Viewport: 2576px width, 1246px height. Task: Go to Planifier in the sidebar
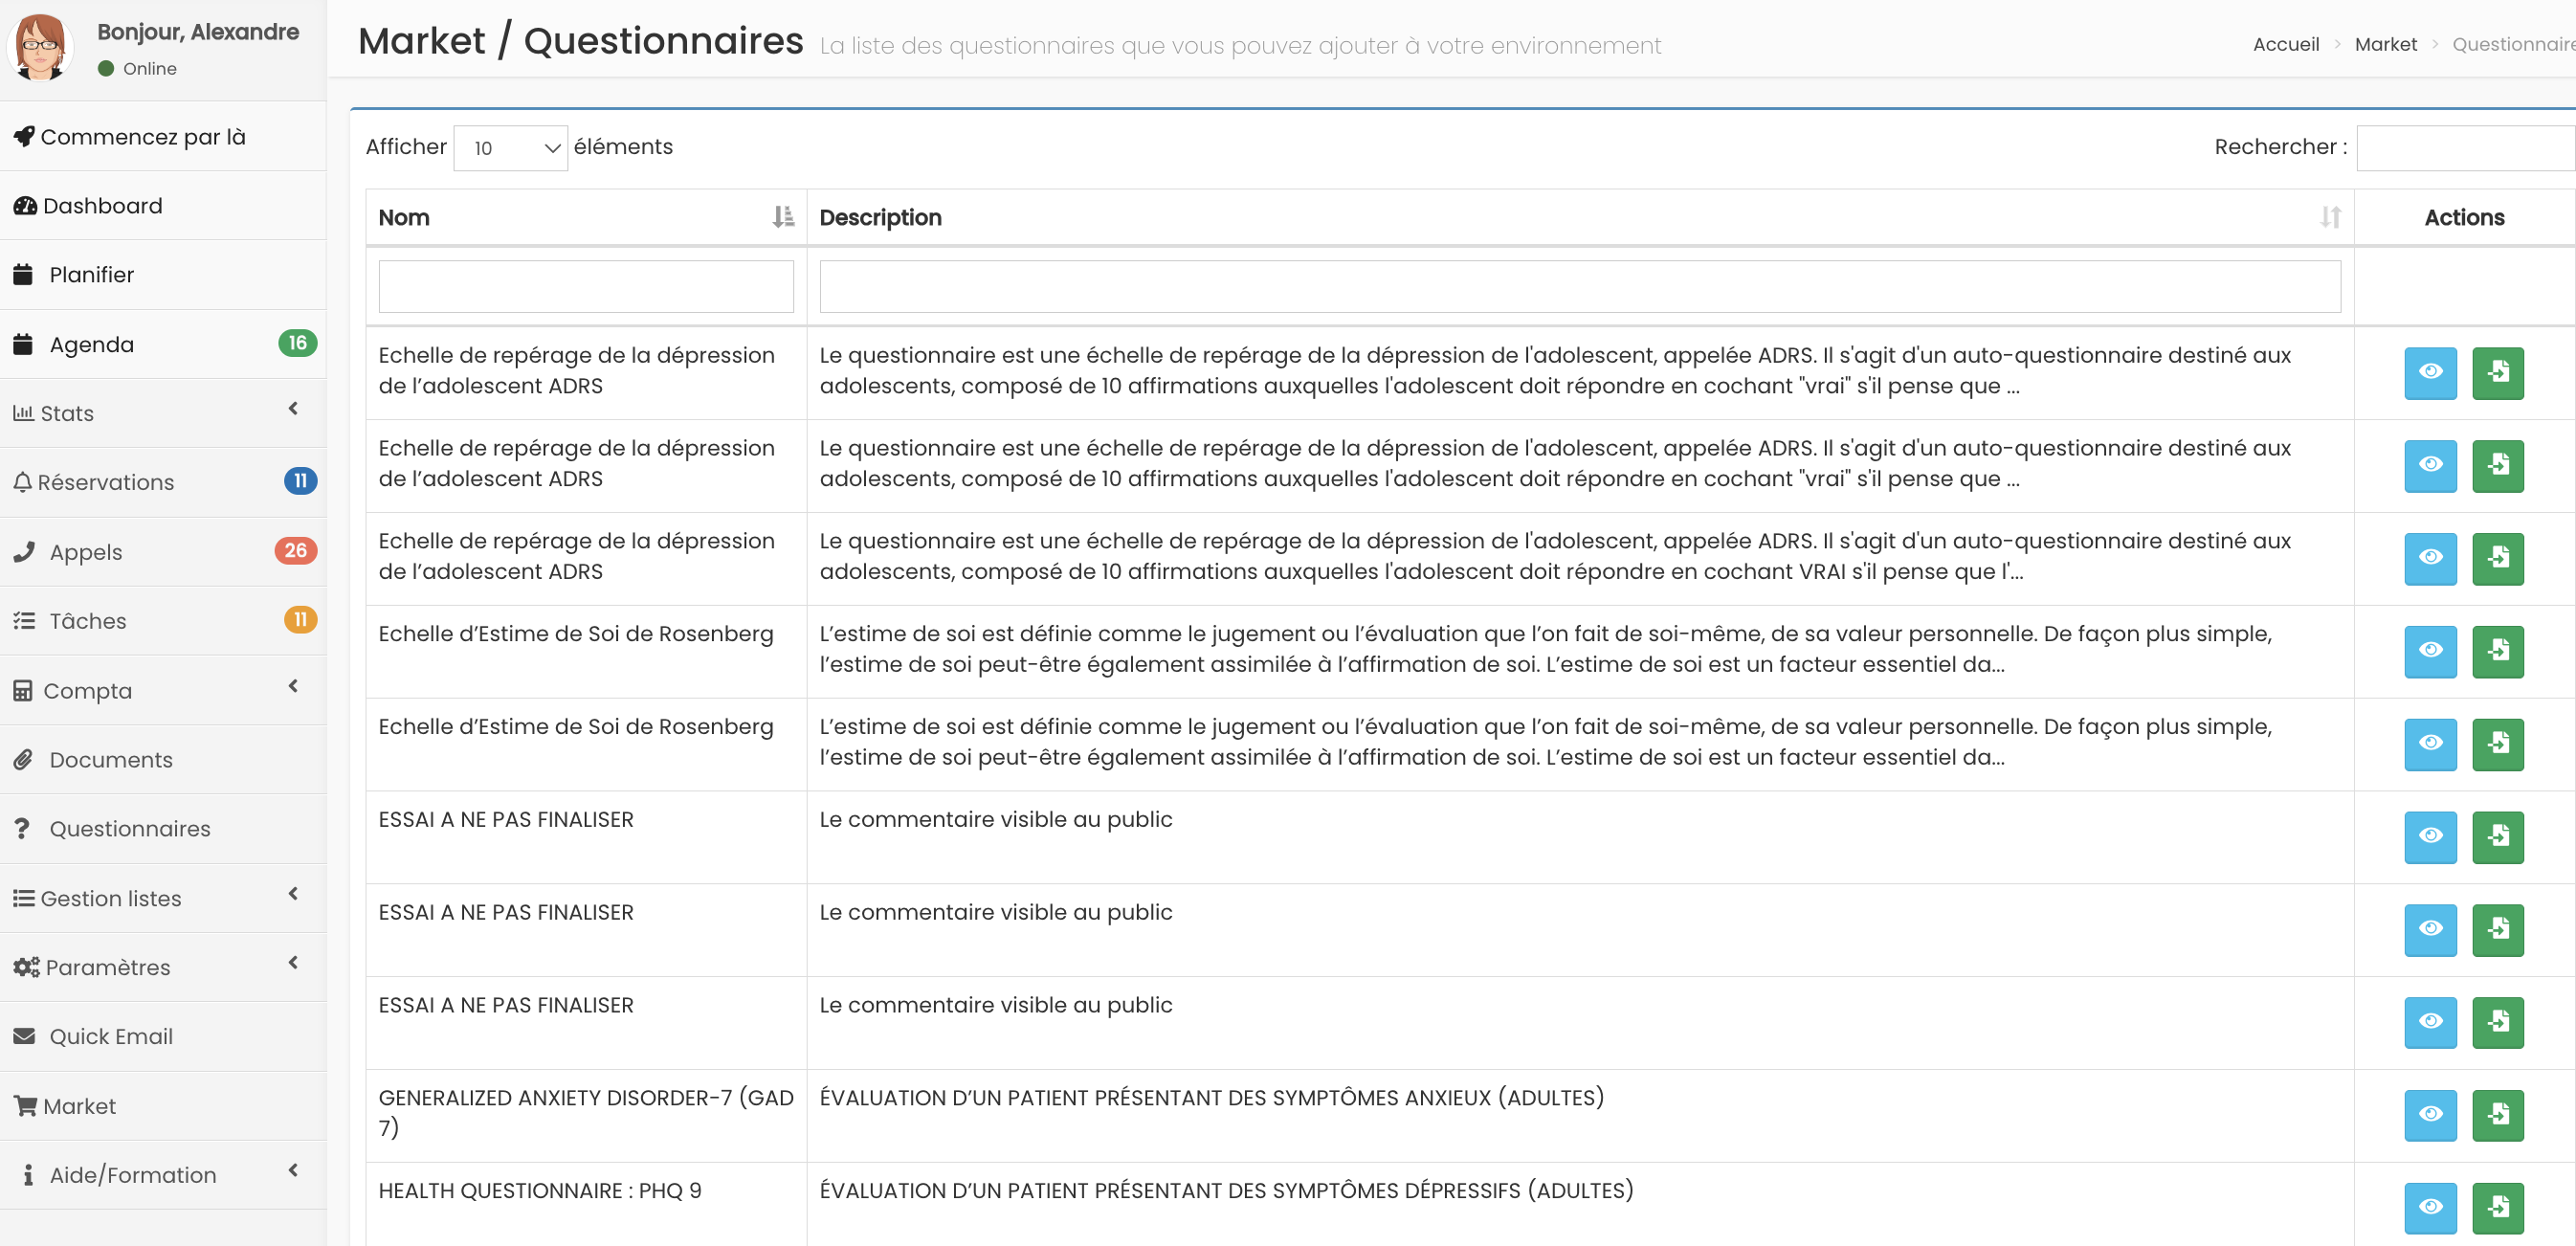click(163, 274)
